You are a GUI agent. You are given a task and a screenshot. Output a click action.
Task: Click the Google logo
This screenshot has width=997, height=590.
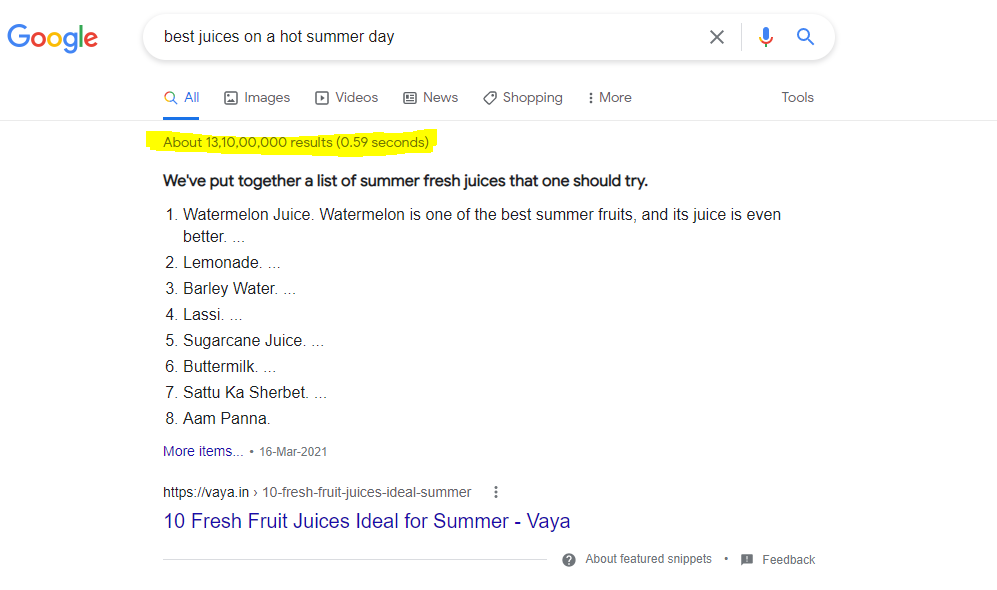53,38
